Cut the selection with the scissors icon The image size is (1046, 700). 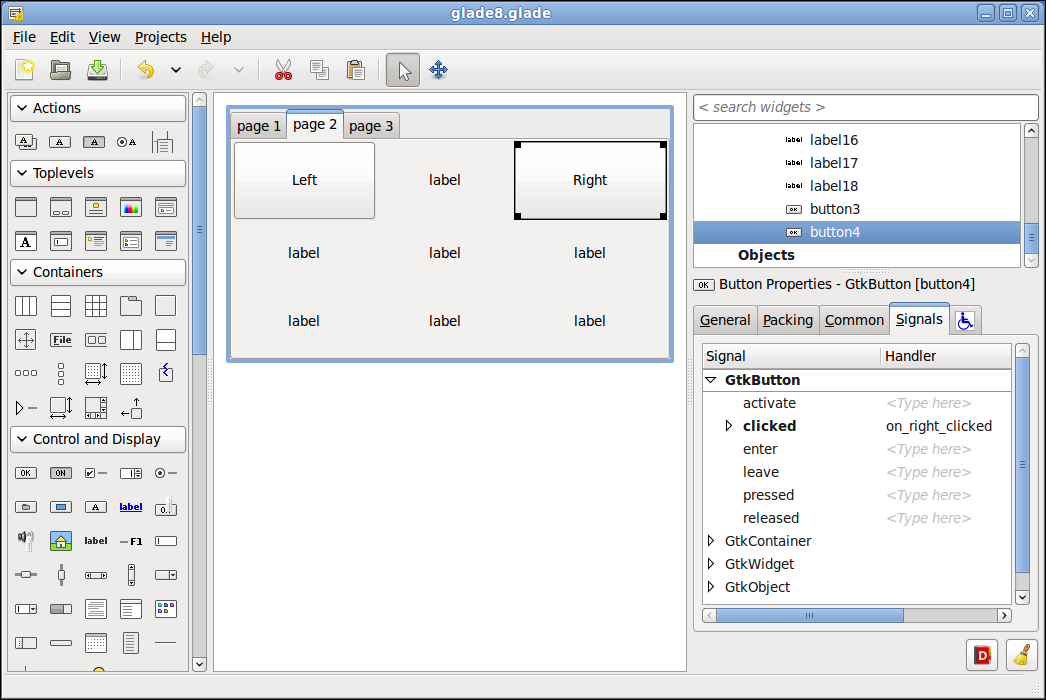pyautogui.click(x=284, y=69)
